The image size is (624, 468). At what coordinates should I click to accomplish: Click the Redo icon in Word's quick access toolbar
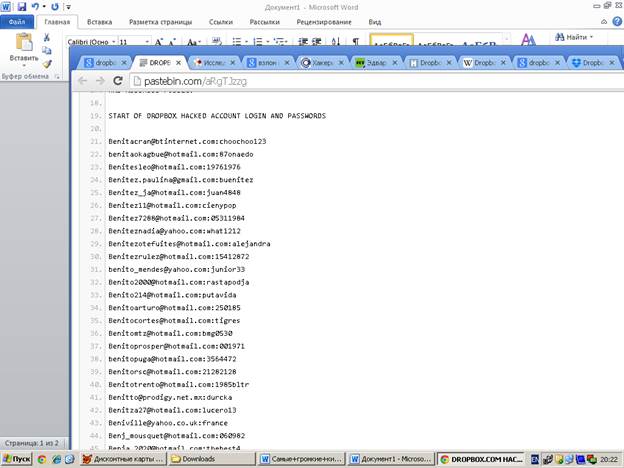55,6
